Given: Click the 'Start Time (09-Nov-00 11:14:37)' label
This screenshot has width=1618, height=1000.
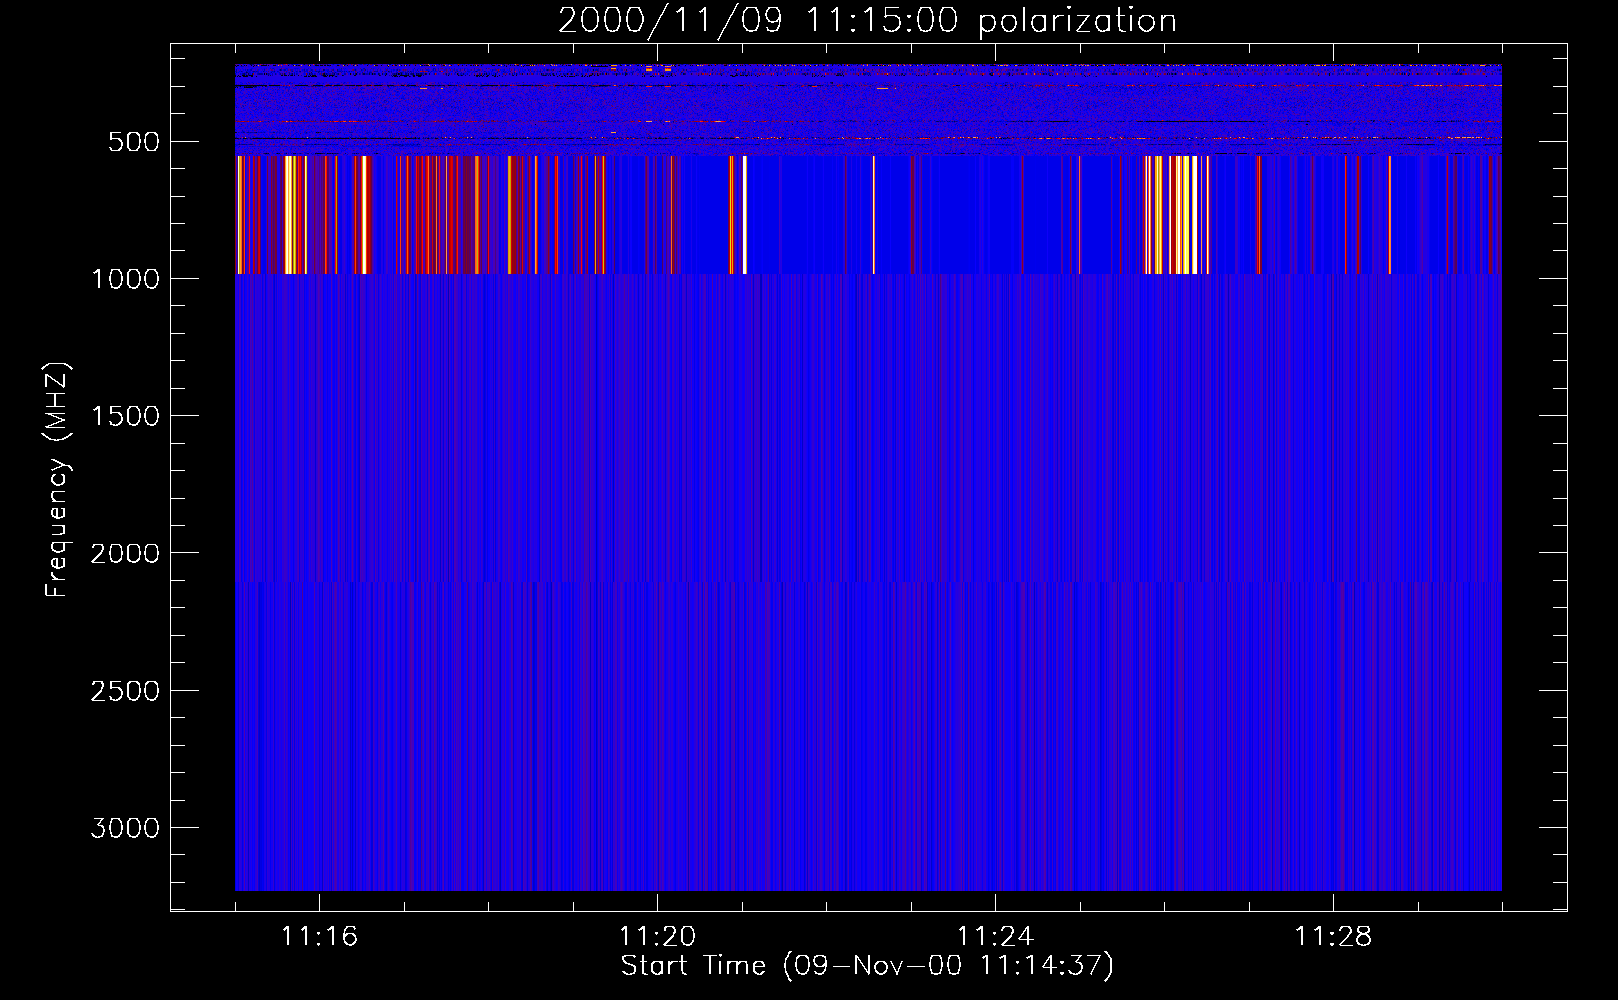Looking at the screenshot, I should [x=867, y=966].
